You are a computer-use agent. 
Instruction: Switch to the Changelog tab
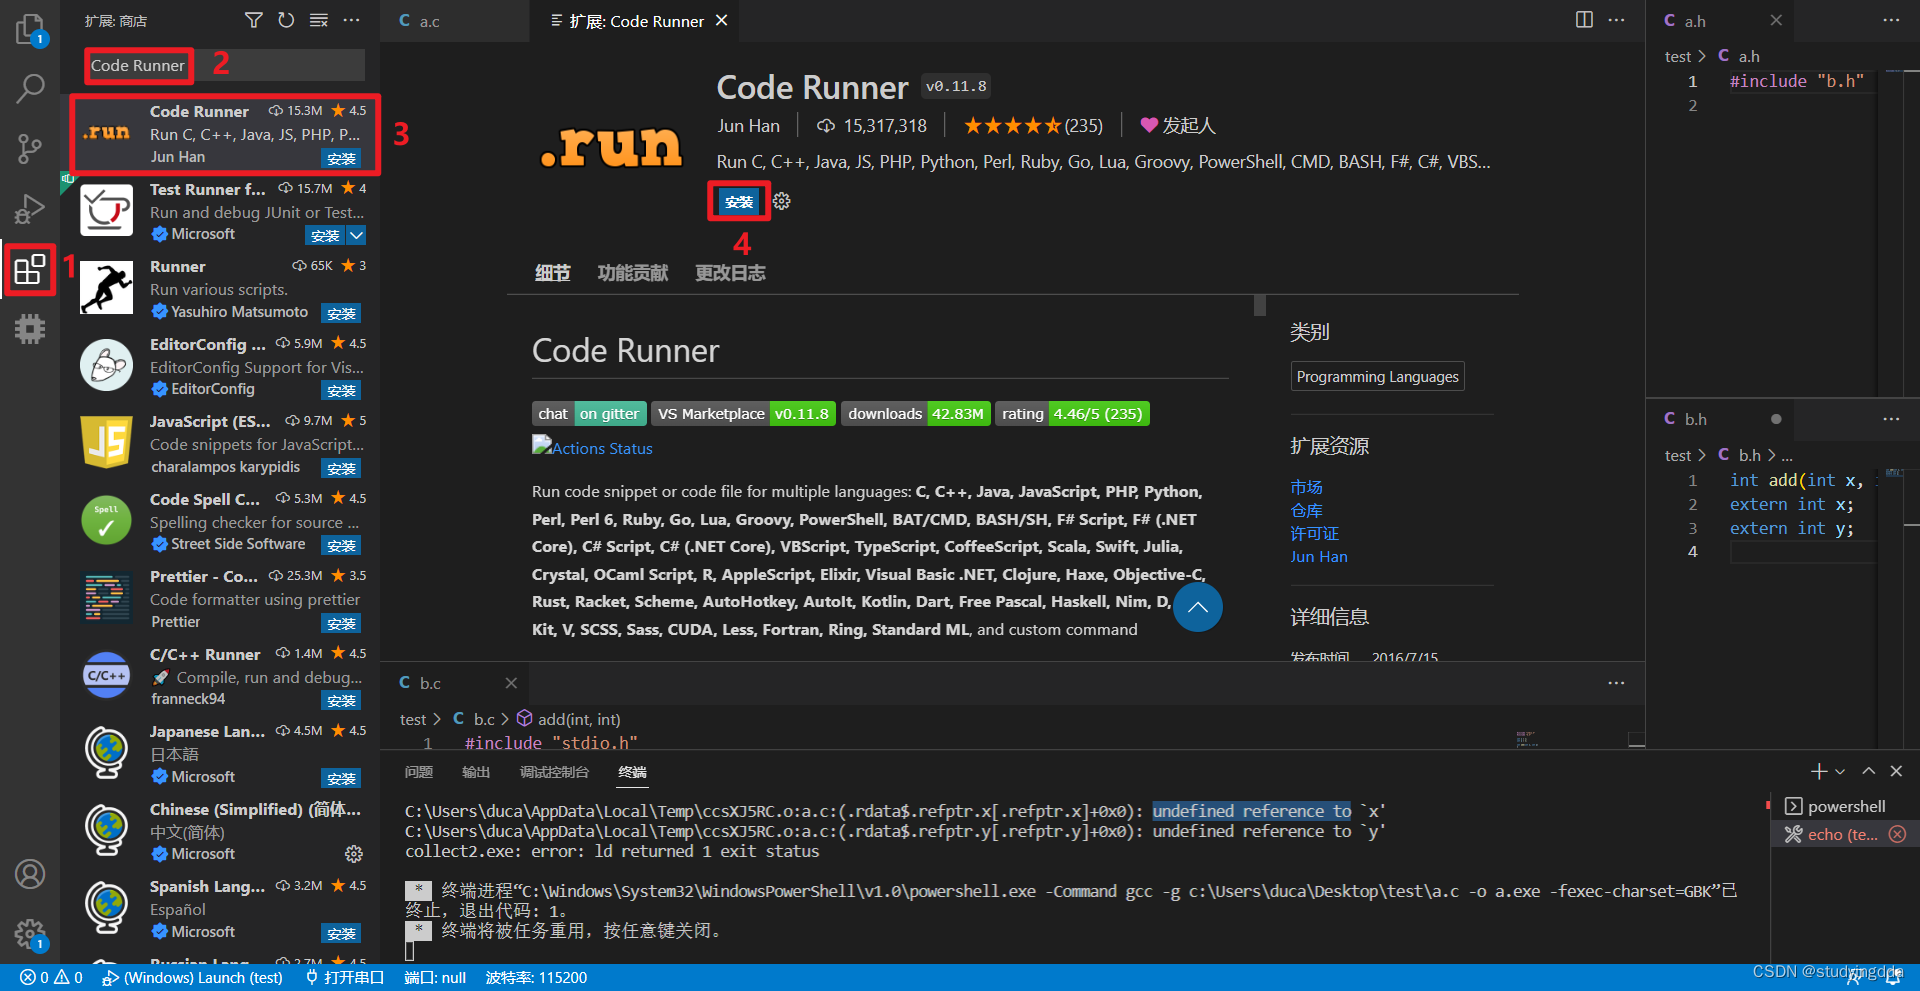(x=730, y=273)
